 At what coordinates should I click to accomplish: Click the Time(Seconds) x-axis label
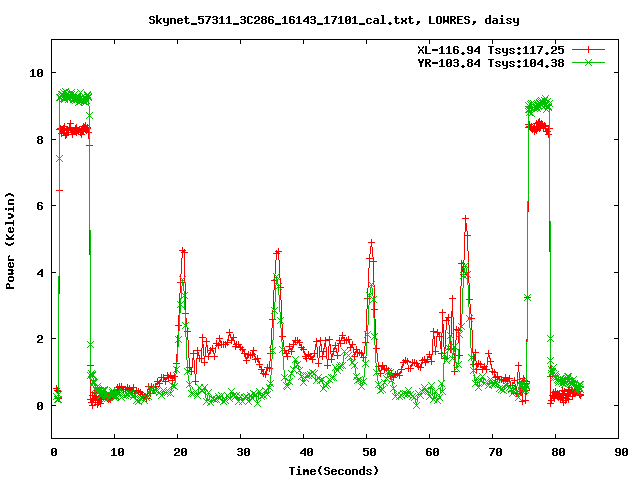333,471
